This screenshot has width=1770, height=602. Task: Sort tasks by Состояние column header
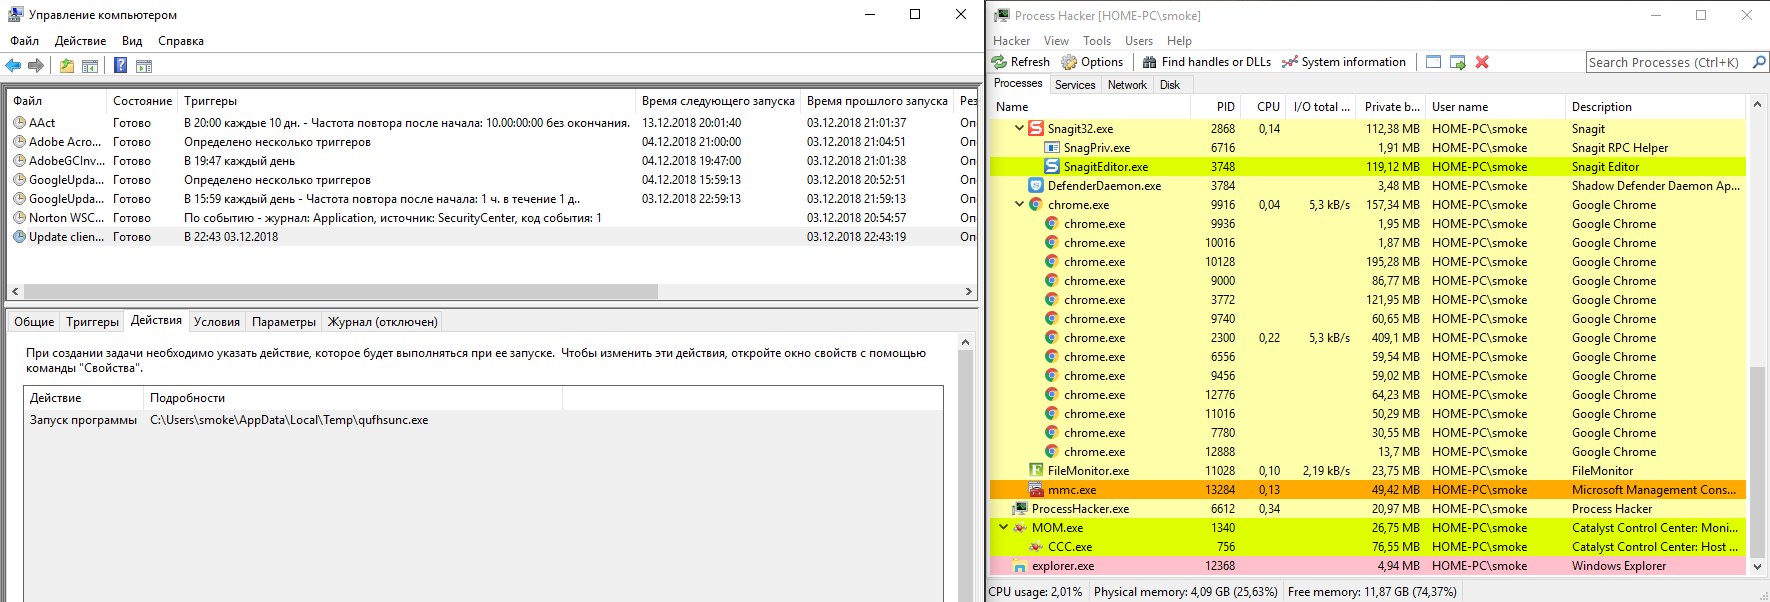coord(142,101)
